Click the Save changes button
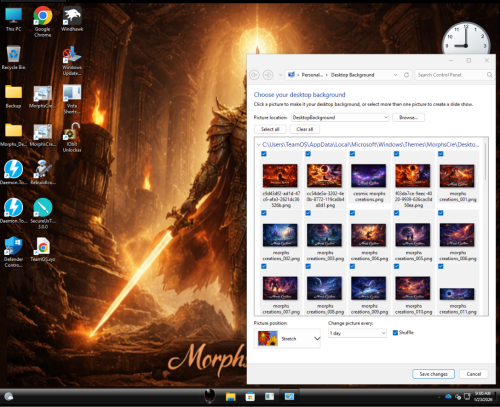This screenshot has width=500, height=407. [433, 374]
